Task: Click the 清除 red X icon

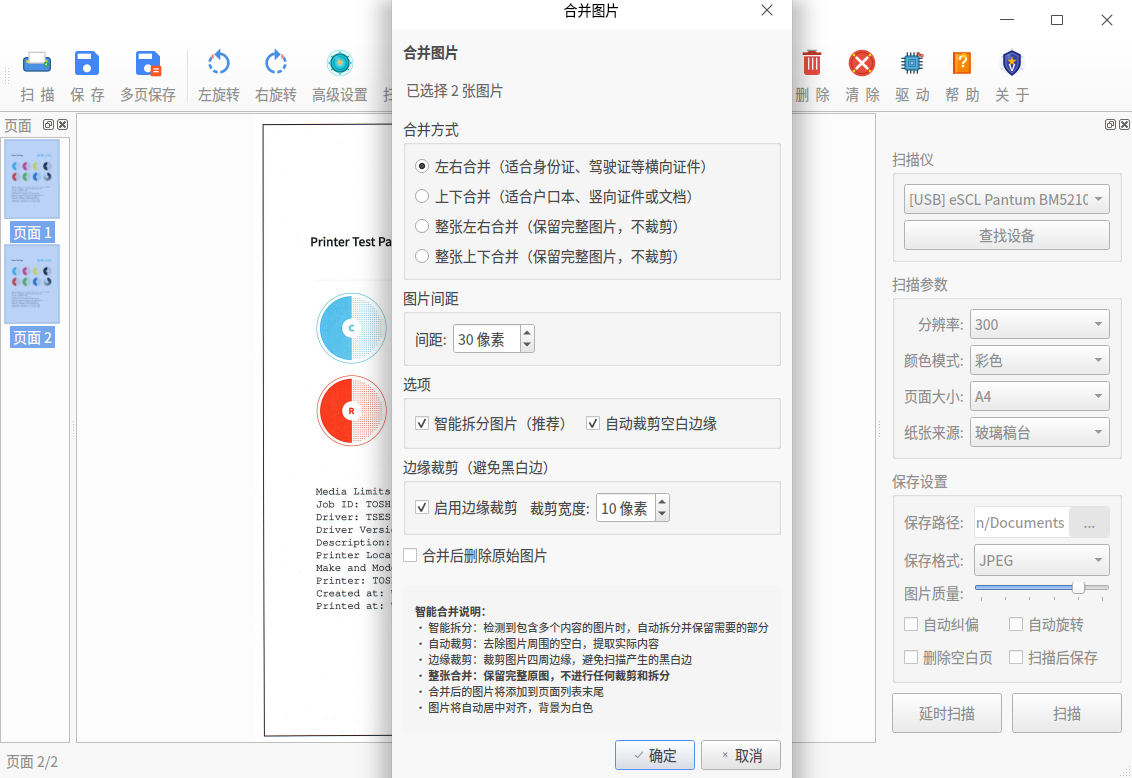Action: coord(862,64)
